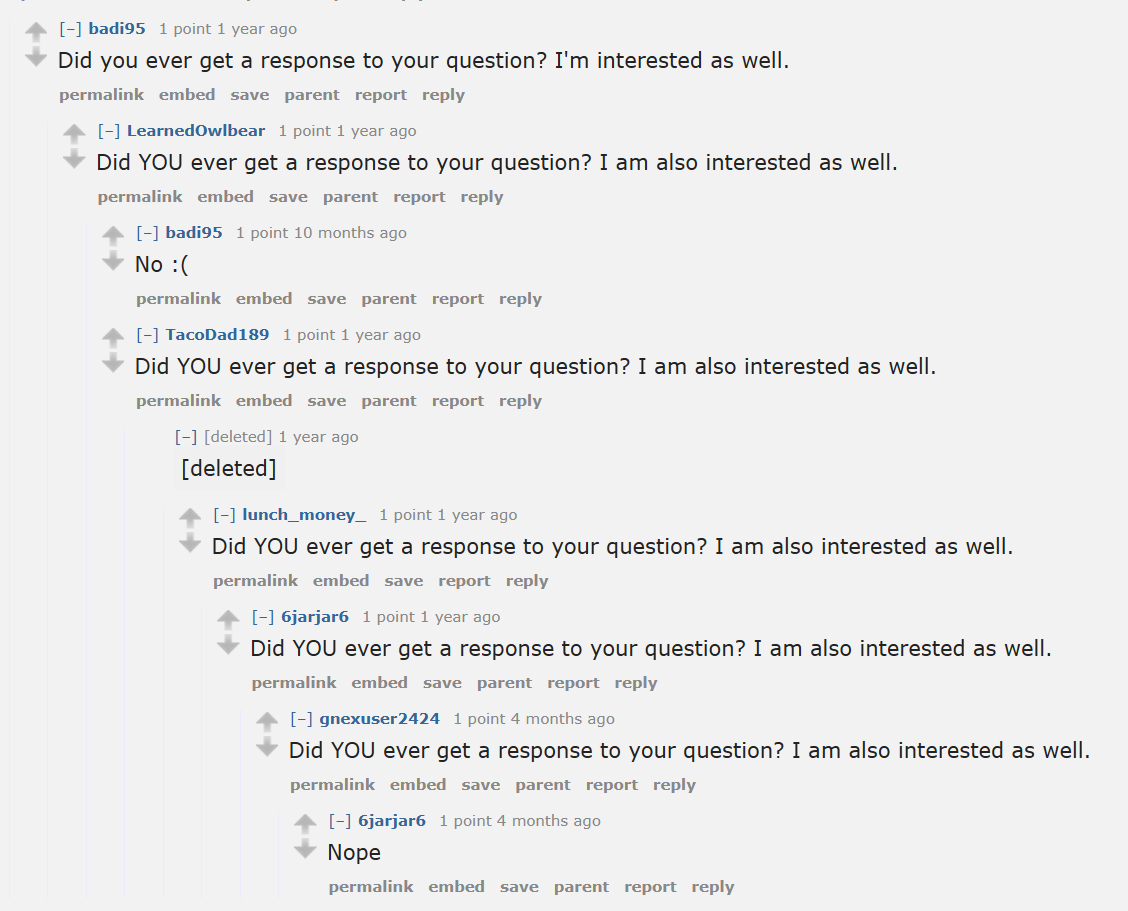Screen dimensions: 1128x911
Task: Collapse badi95's top comment thread
Action: 70,29
